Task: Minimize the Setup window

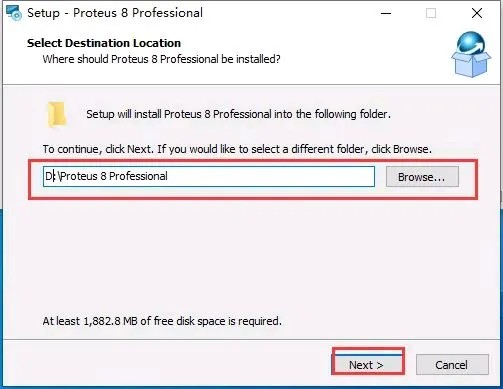Action: (x=386, y=13)
